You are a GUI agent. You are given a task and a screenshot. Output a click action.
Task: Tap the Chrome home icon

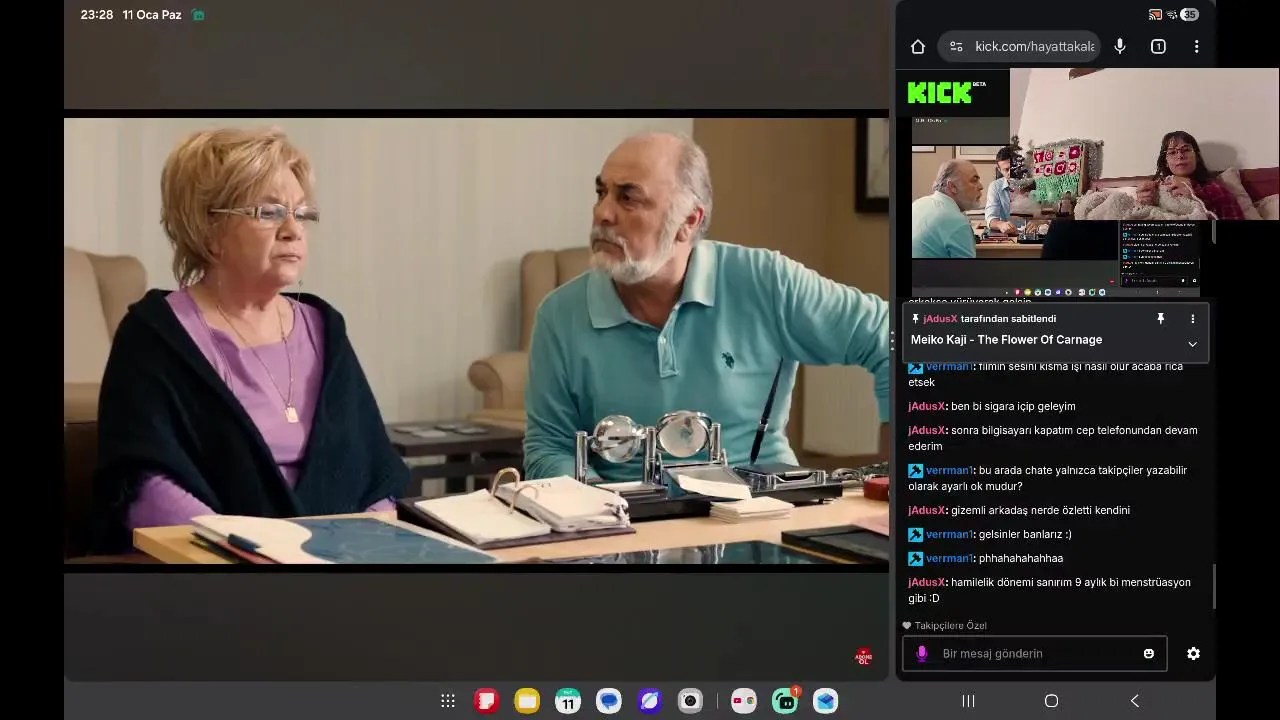917,47
